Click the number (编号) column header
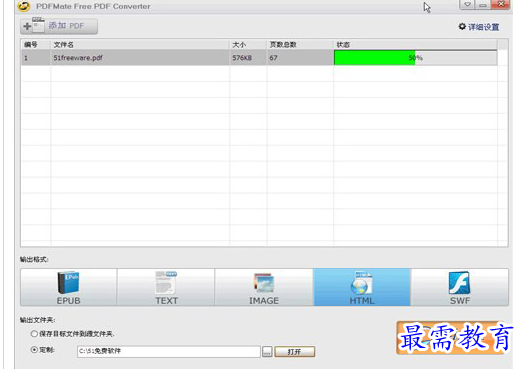The image size is (522, 369). (36, 44)
